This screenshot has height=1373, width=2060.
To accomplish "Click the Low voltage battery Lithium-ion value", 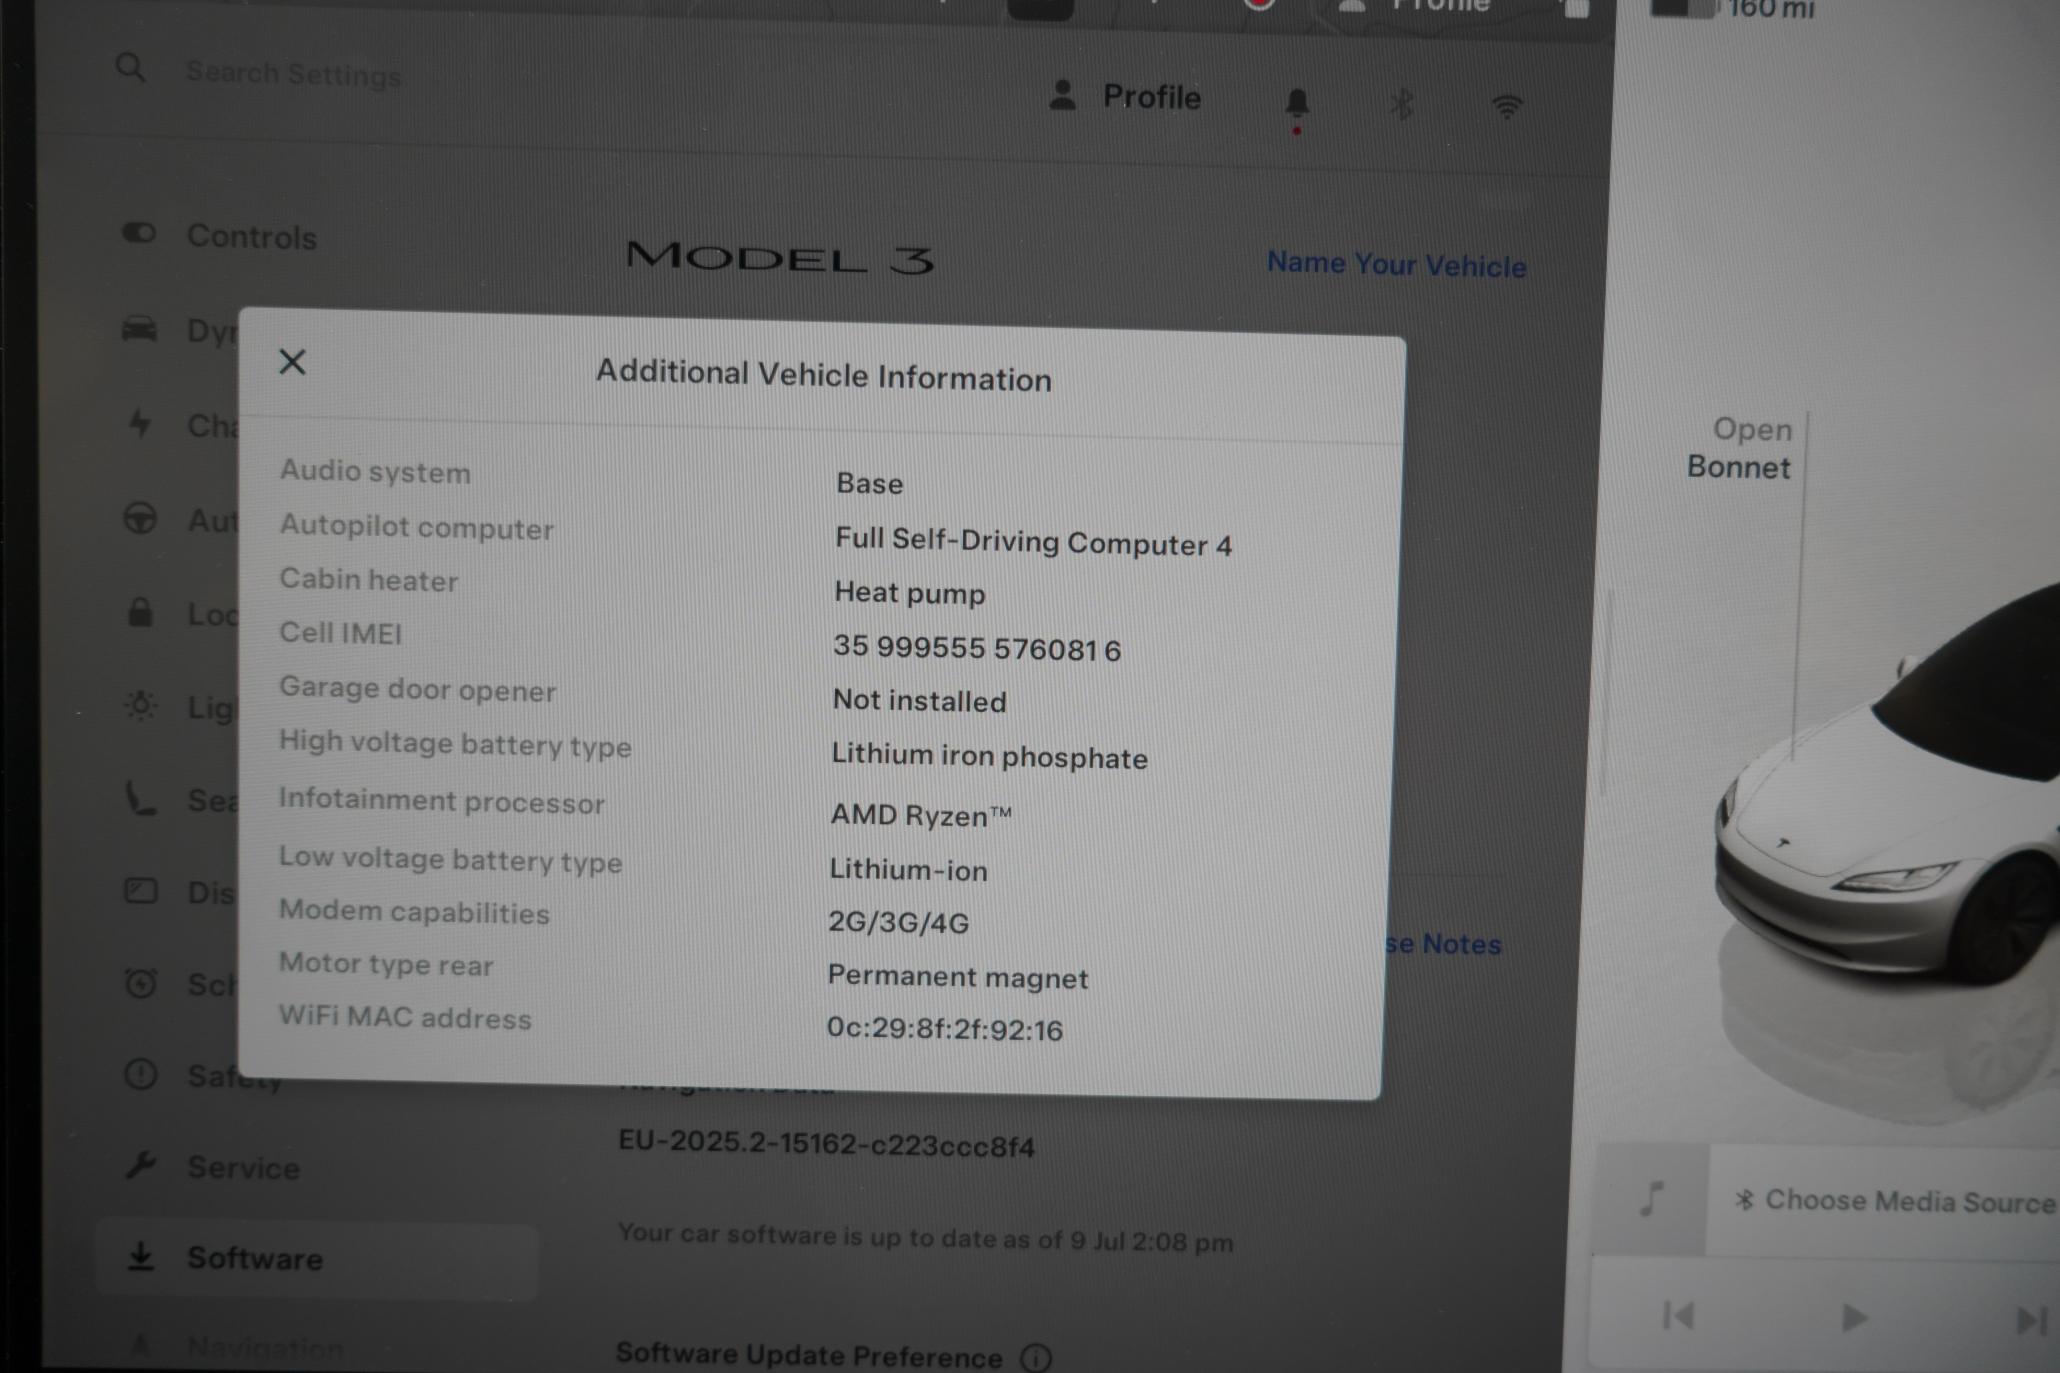I will click(908, 869).
